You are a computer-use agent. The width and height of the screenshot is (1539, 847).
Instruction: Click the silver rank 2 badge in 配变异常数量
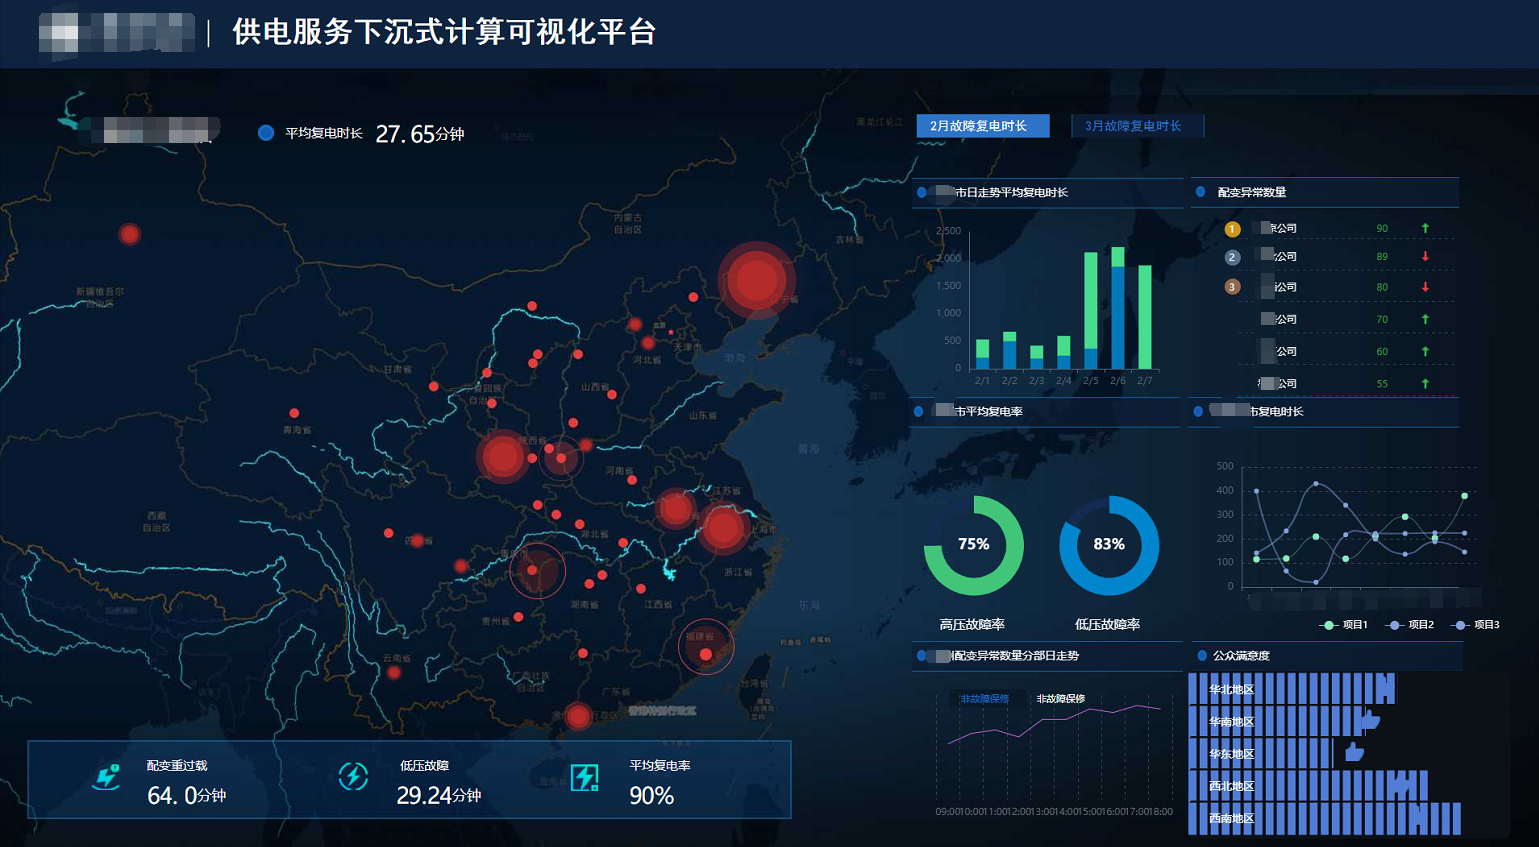click(1232, 258)
